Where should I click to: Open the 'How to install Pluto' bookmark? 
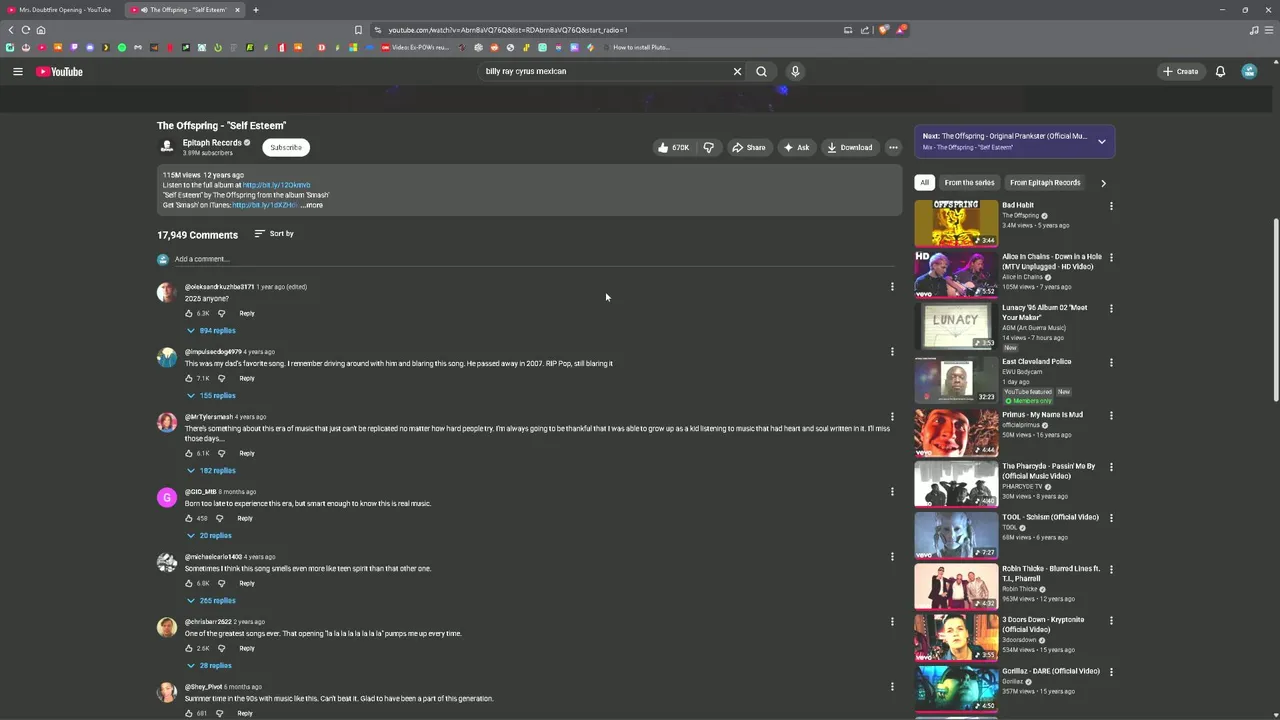pyautogui.click(x=635, y=47)
